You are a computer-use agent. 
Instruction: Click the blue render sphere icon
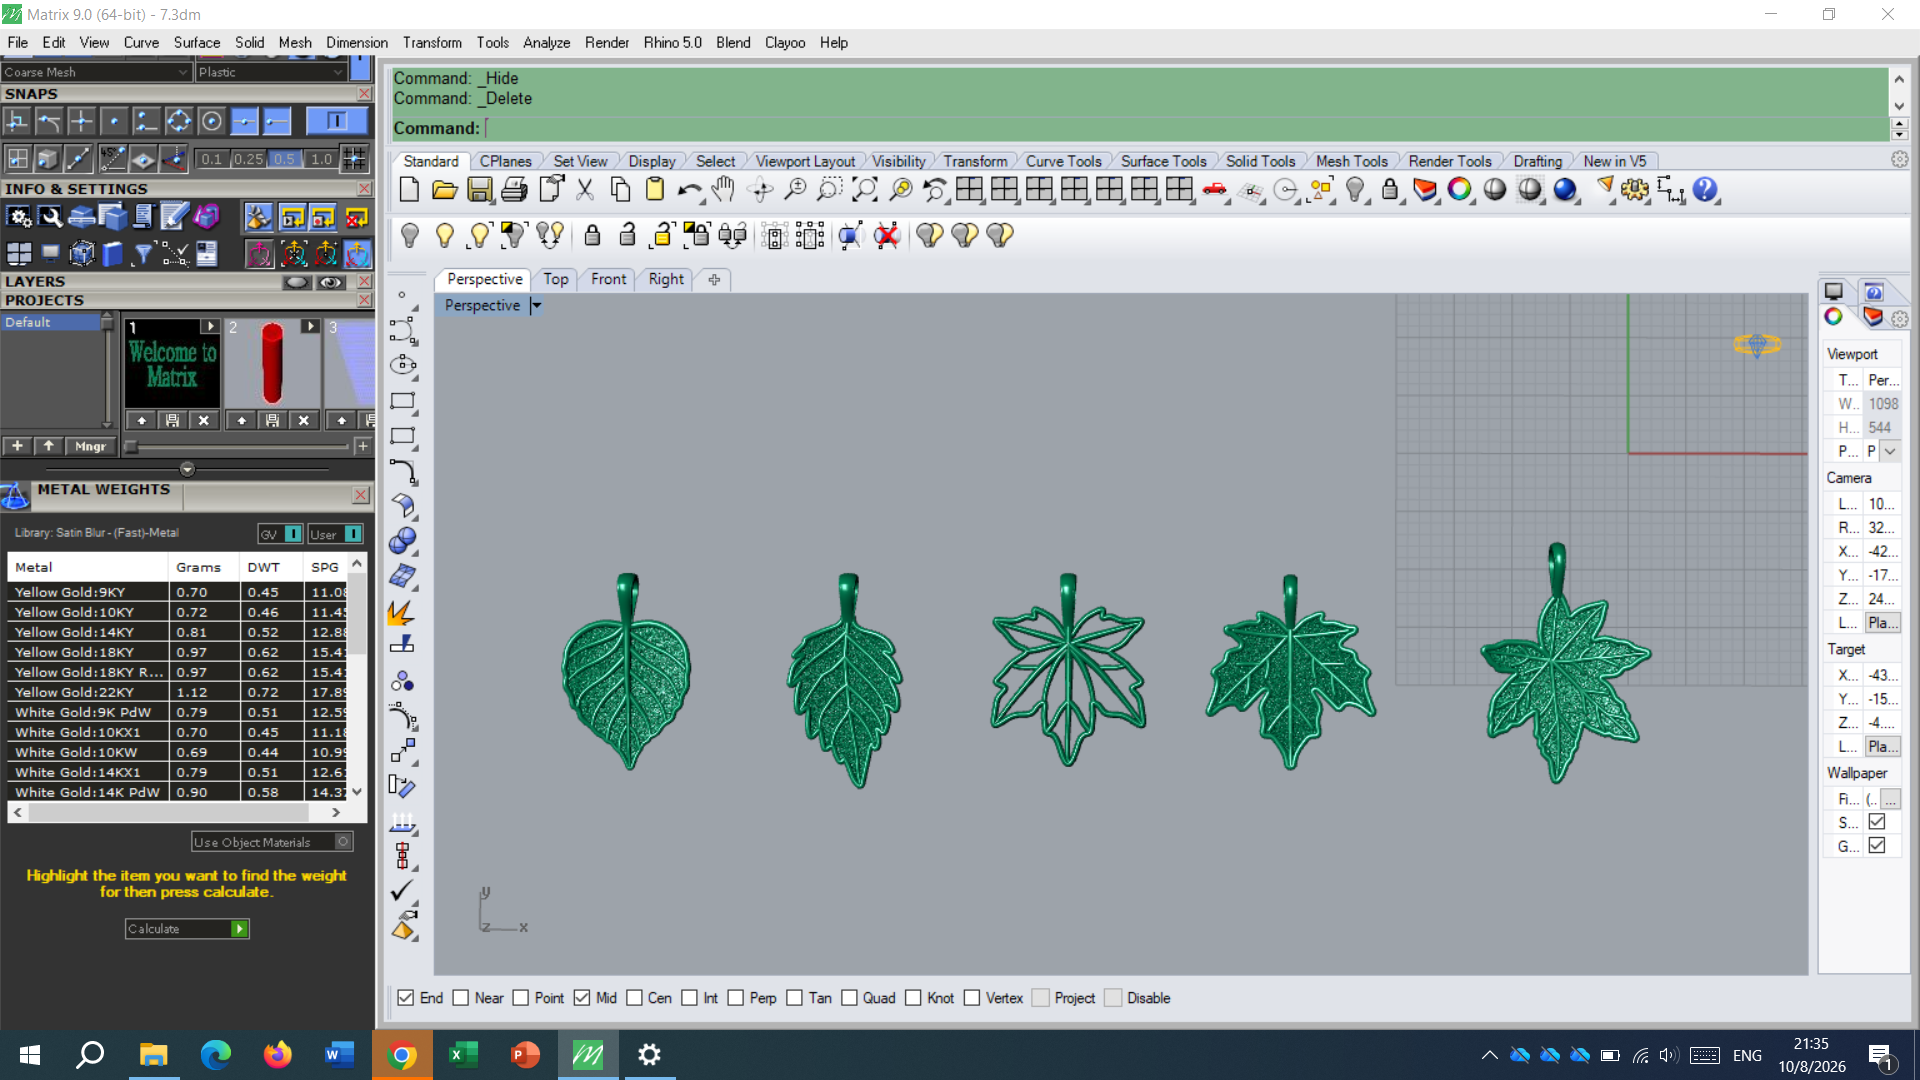tap(1565, 190)
